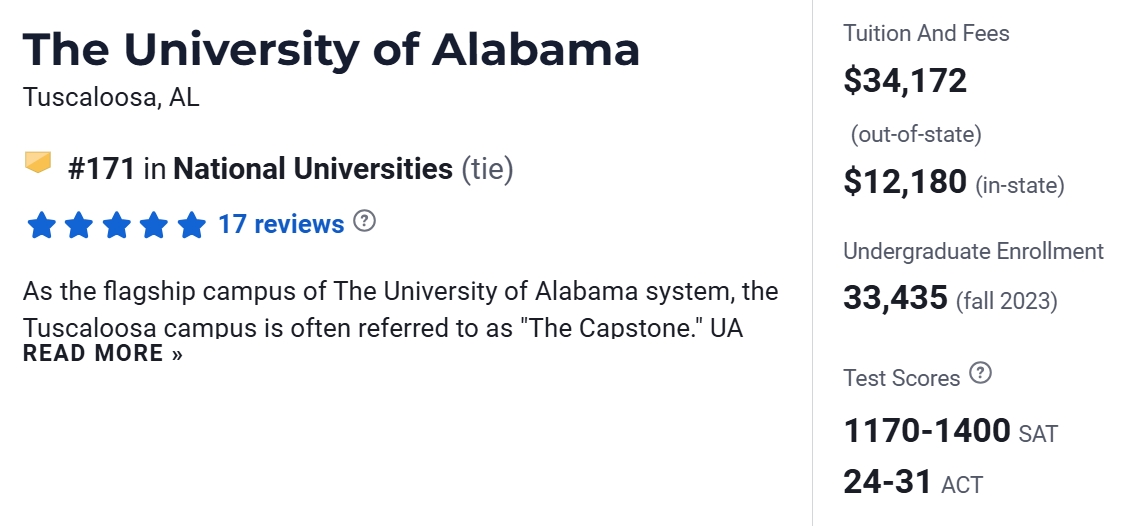Image resolution: width=1122 pixels, height=526 pixels.
Task: Click the 24-31 ACT score range
Action: coord(888,482)
